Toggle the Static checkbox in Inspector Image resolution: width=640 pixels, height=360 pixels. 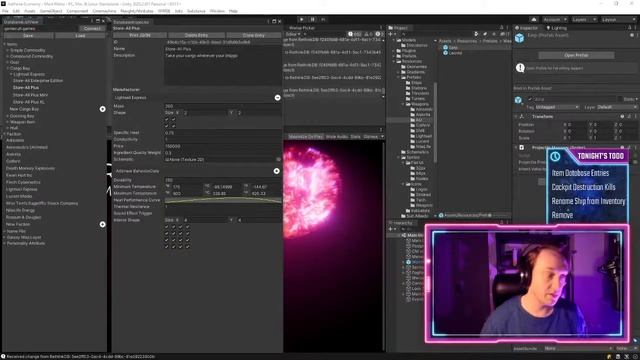tap(619, 99)
